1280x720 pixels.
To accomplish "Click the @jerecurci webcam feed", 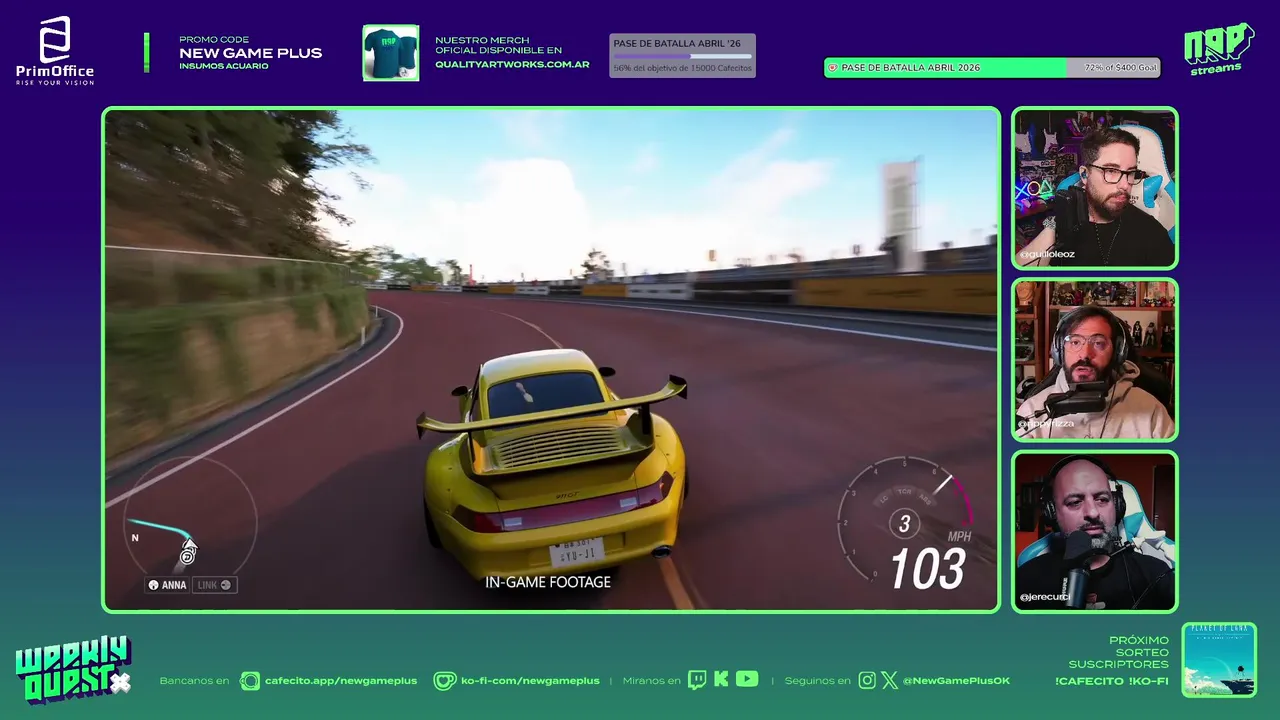I will point(1095,531).
